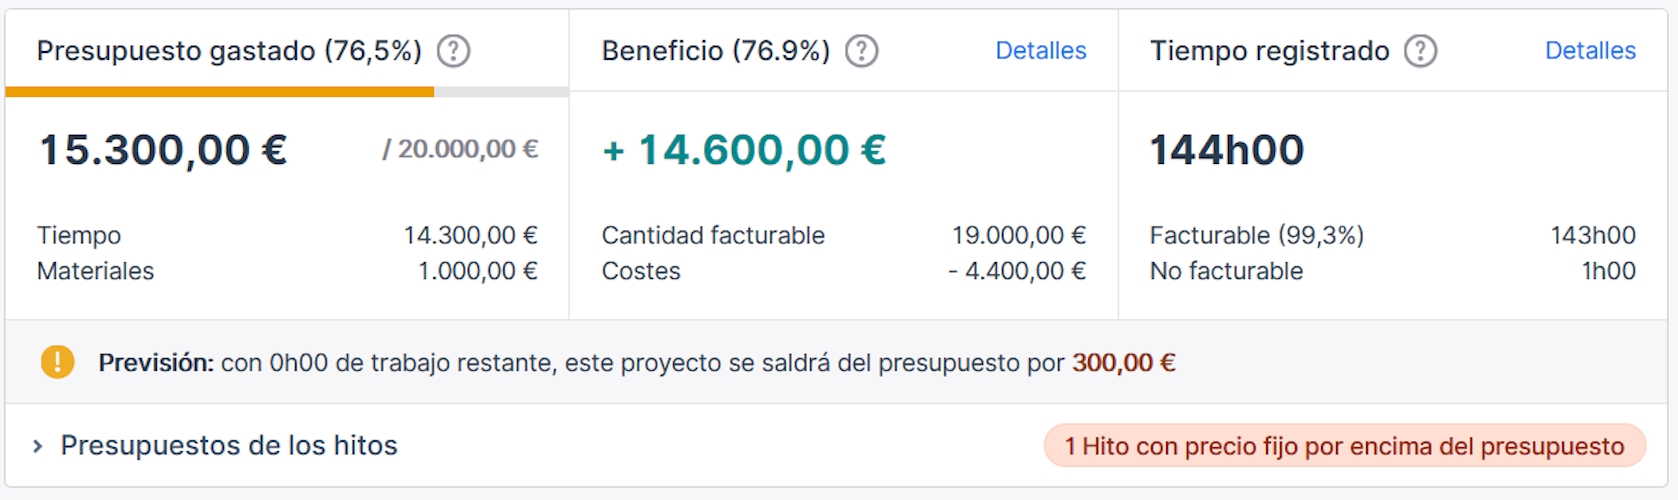
Task: Open Detalles link in Tiempo registrado card
Action: (x=1590, y=51)
